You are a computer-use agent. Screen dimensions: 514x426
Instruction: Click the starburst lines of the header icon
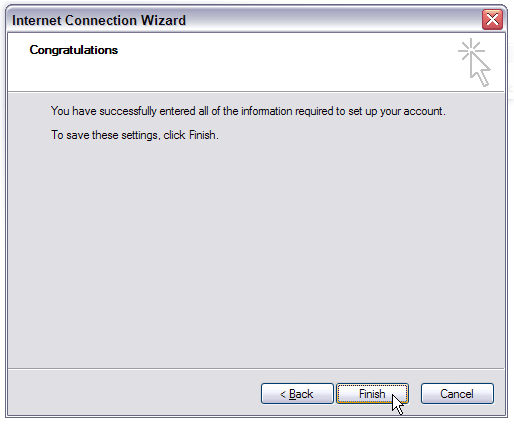pyautogui.click(x=471, y=50)
